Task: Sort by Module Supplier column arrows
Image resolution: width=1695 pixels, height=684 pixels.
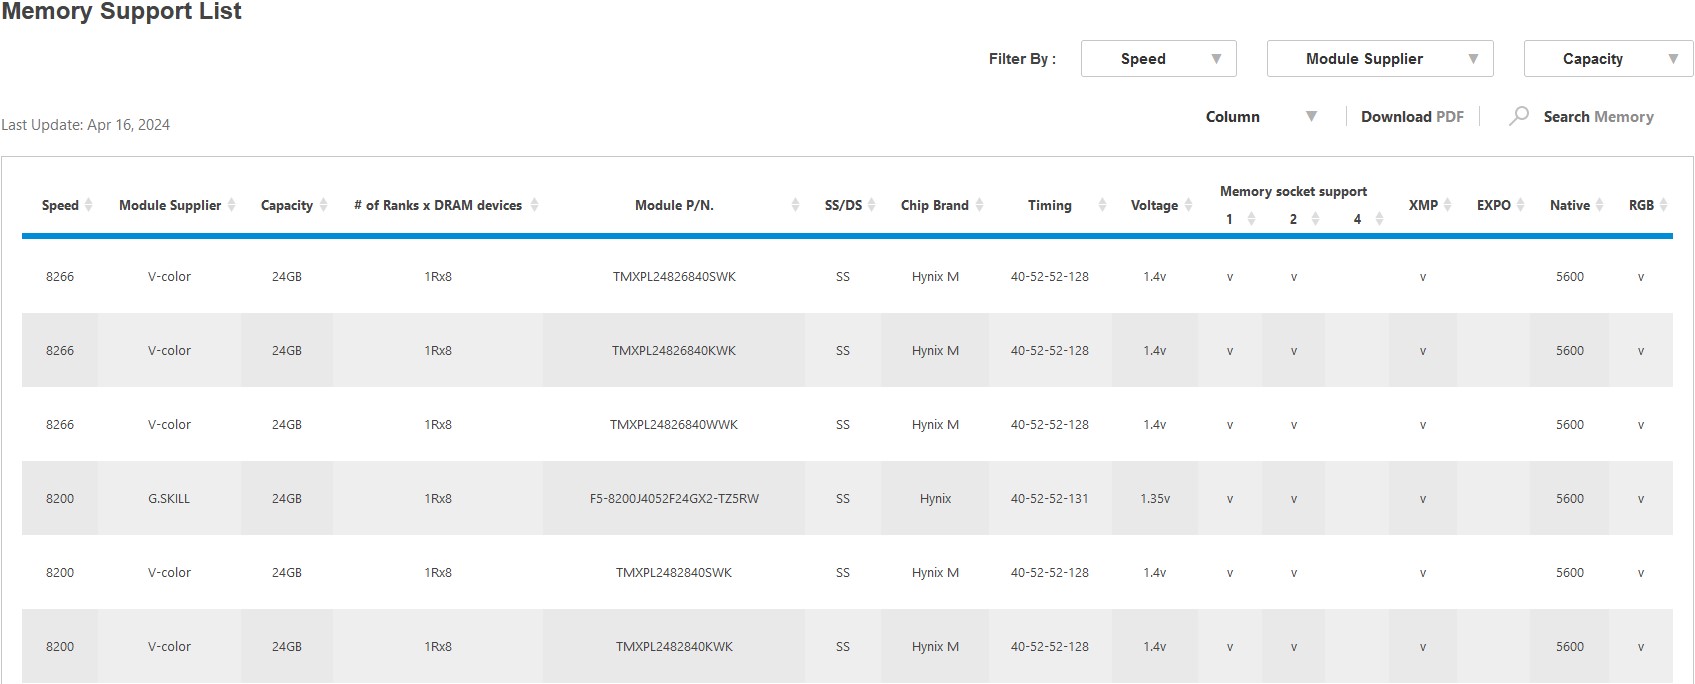Action: tap(231, 205)
